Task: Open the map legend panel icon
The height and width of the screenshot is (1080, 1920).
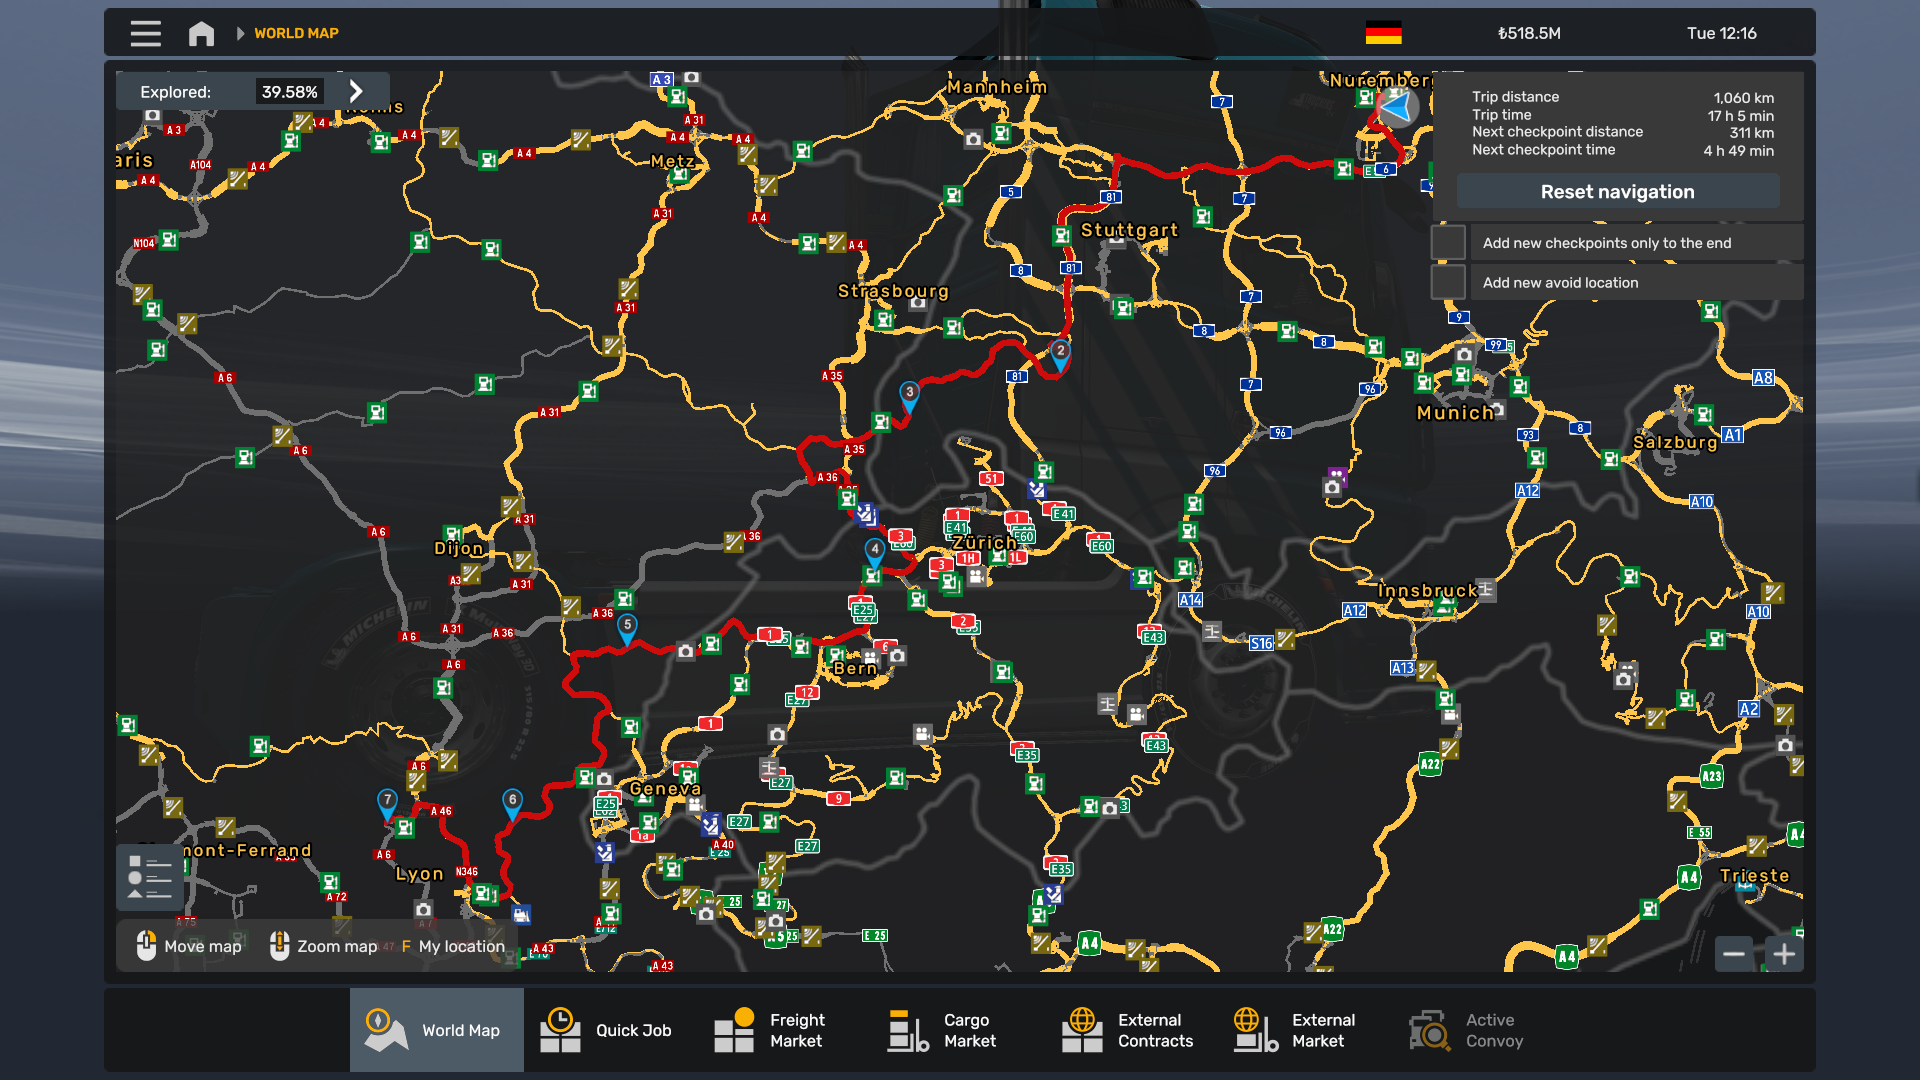Action: click(x=149, y=877)
